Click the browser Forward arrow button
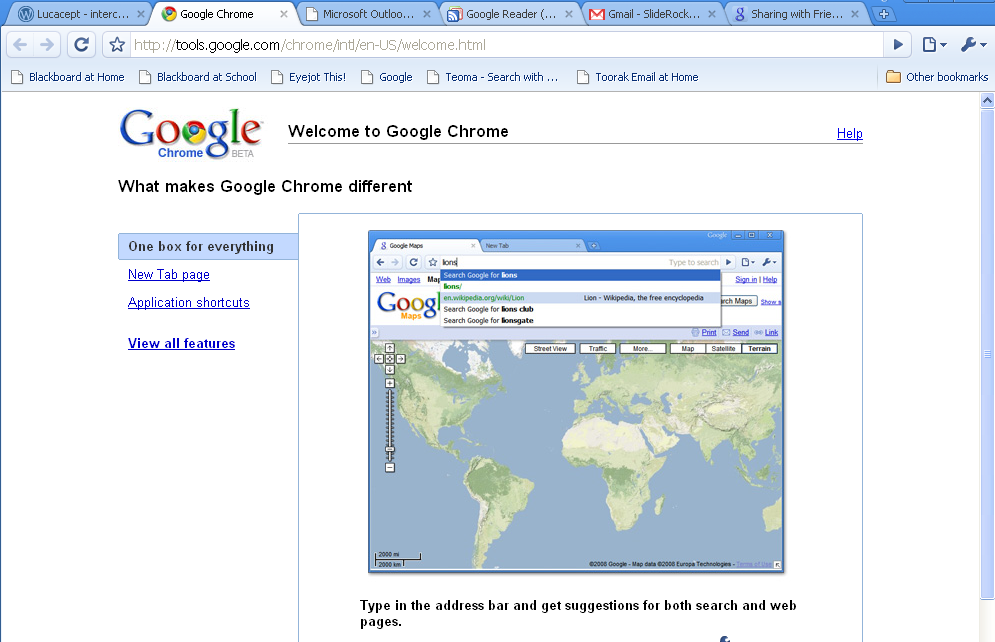995x642 pixels. coord(47,45)
